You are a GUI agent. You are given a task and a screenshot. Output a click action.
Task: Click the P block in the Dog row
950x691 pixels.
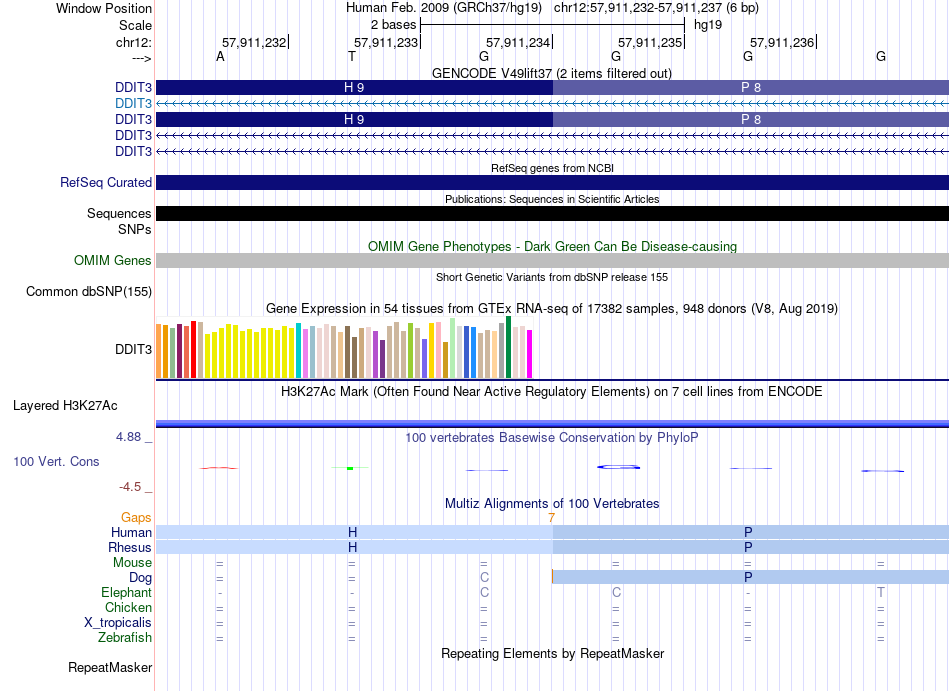point(751,577)
